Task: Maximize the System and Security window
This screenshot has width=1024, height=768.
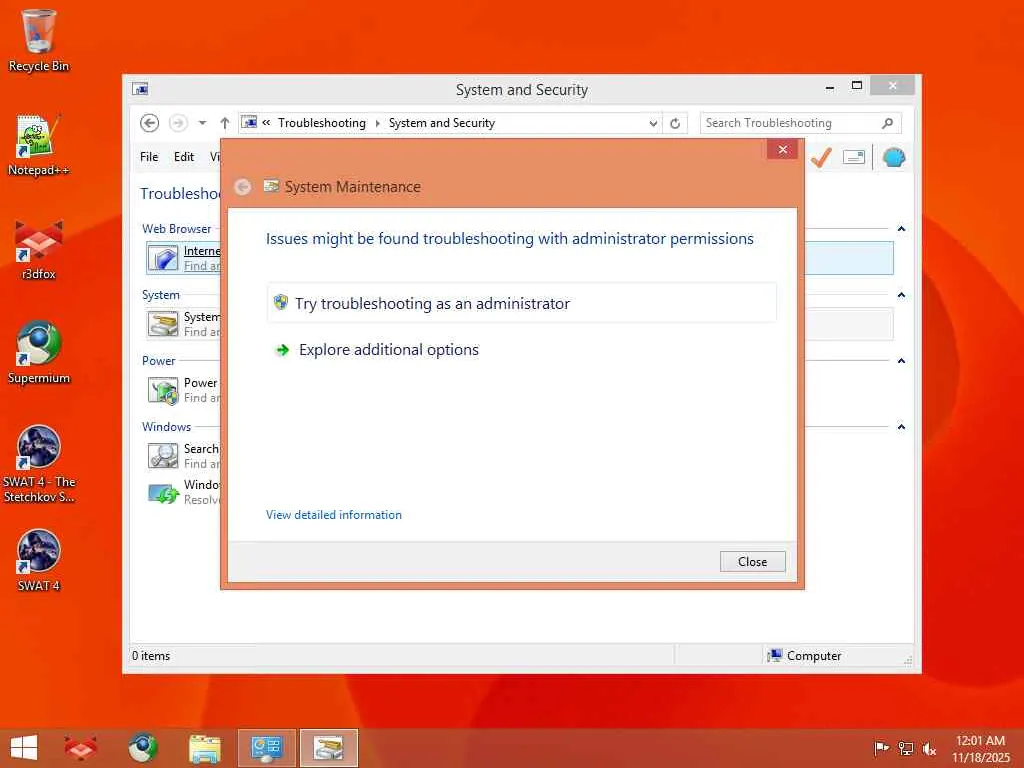Action: point(857,86)
